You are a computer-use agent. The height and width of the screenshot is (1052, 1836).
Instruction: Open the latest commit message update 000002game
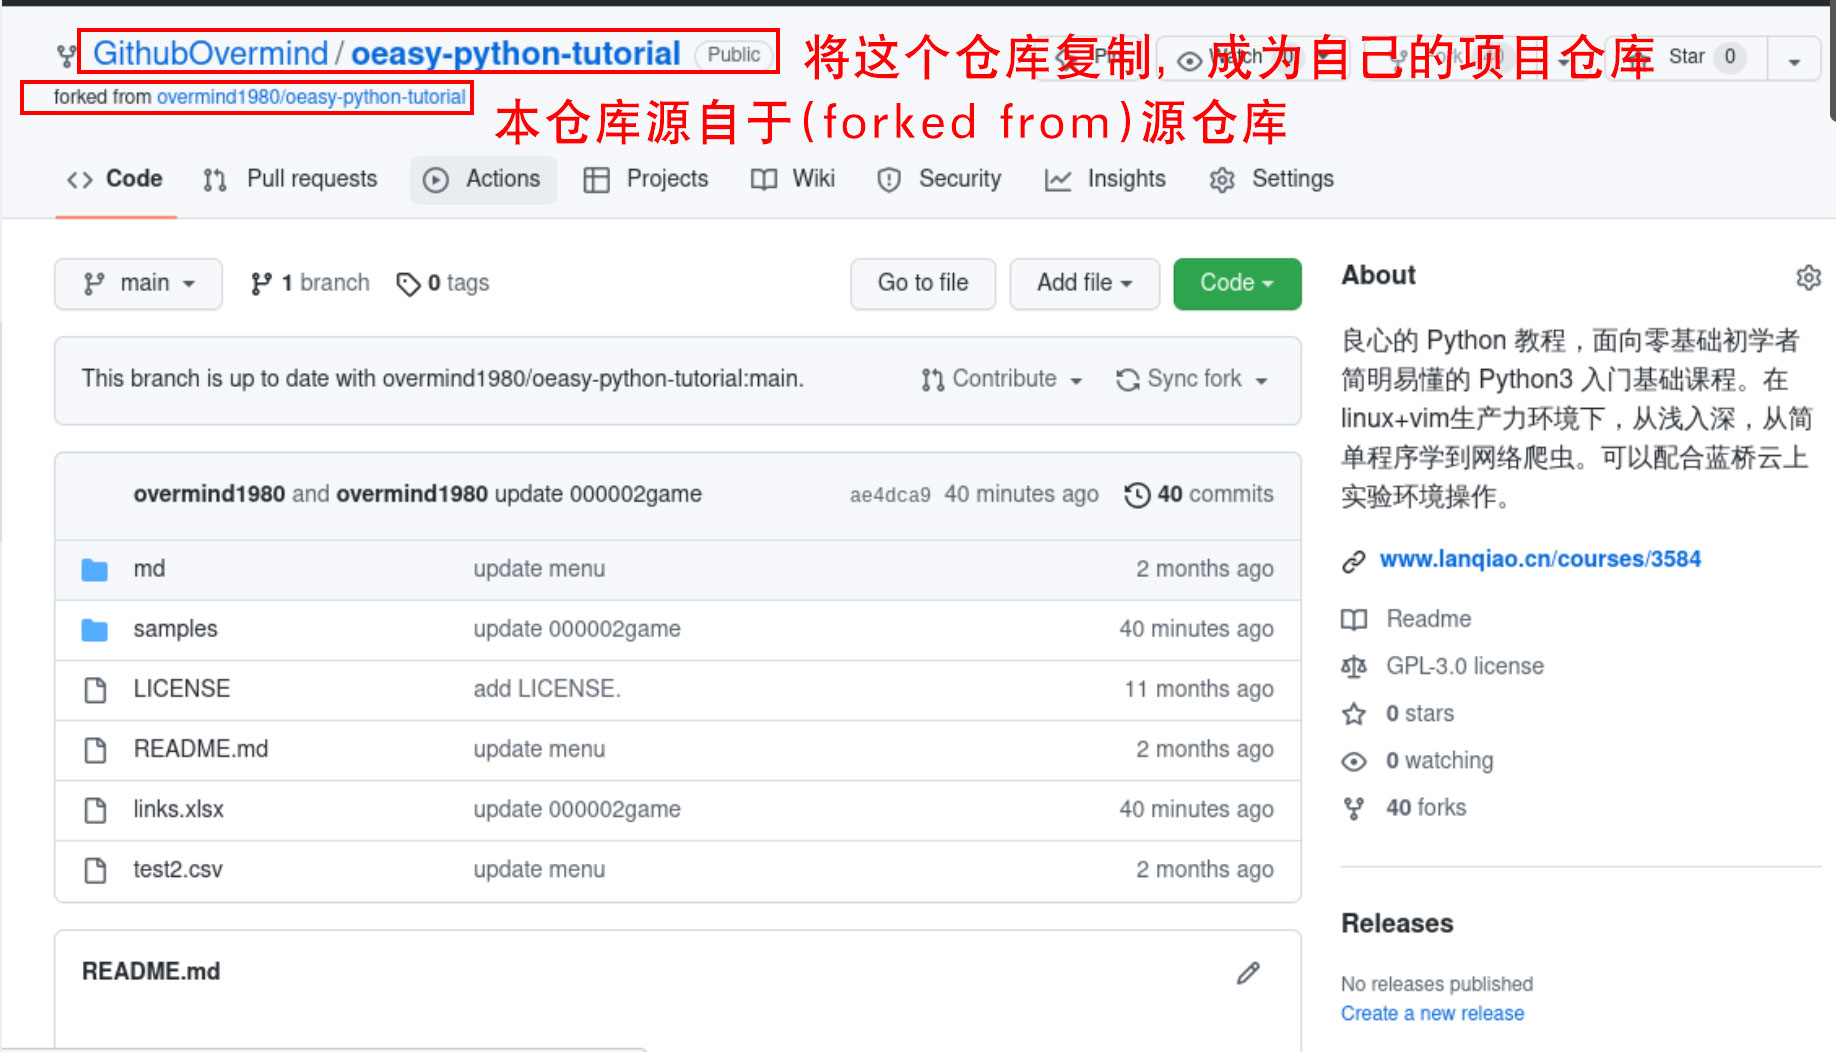tap(598, 494)
